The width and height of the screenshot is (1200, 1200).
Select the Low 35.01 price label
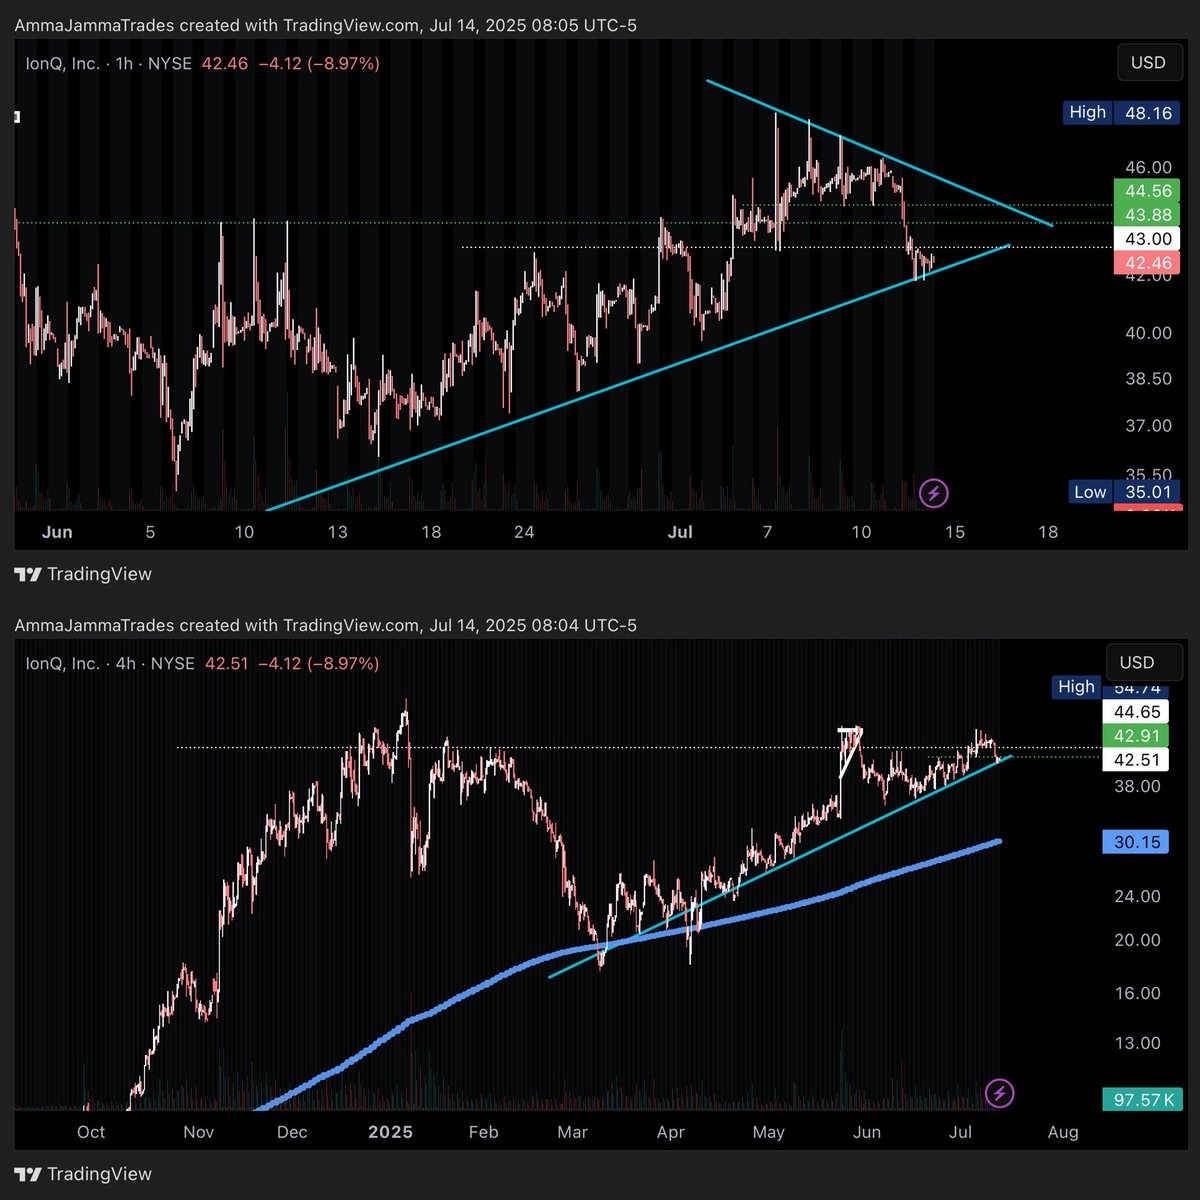click(x=1122, y=491)
